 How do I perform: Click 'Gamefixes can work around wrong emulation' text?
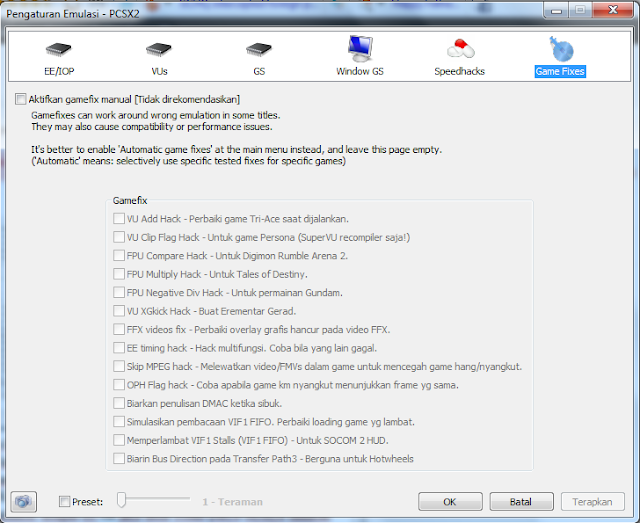pyautogui.click(x=156, y=115)
